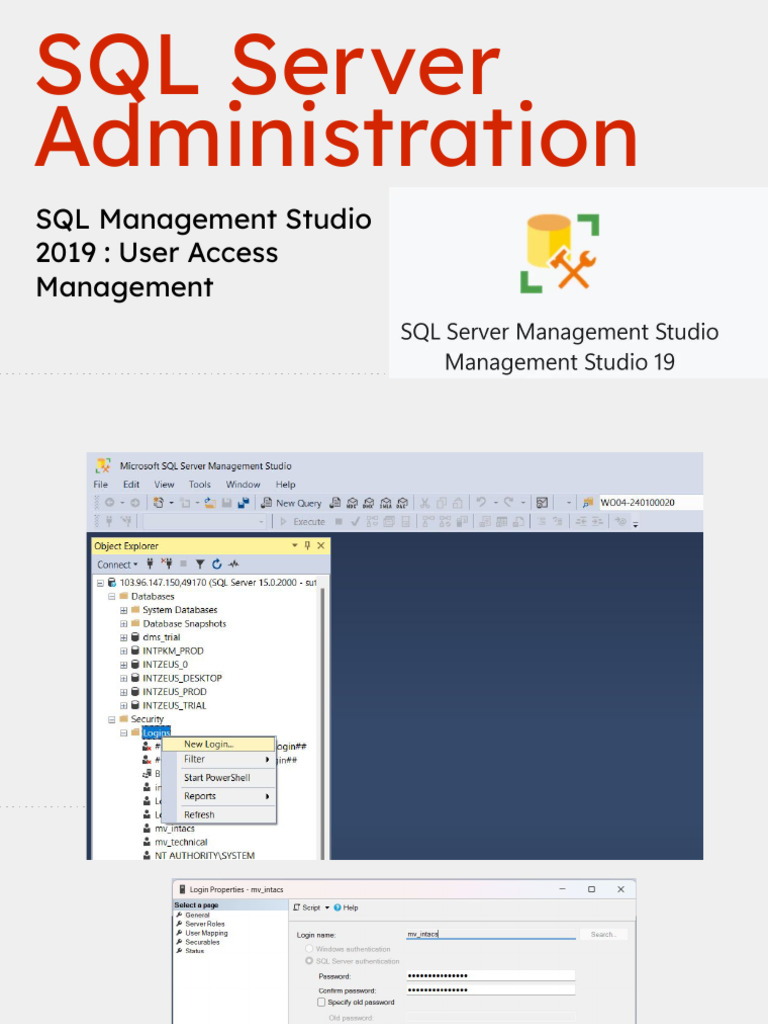This screenshot has width=768, height=1024.
Task: Click the XMLA Query toolbar icon
Action: (386, 503)
